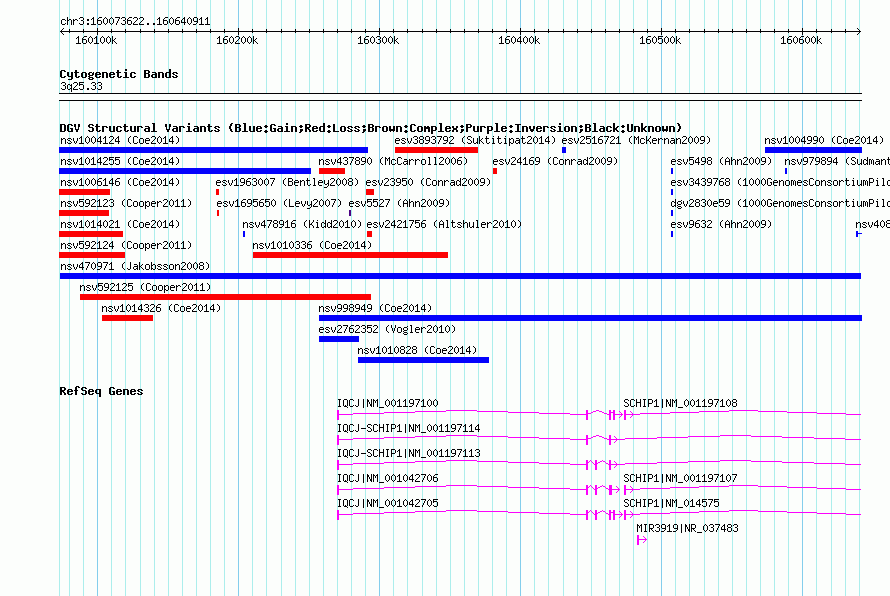Select the nsv478916 (Kidd2010) variant label
The height and width of the screenshot is (596, 890).
tap(302, 224)
